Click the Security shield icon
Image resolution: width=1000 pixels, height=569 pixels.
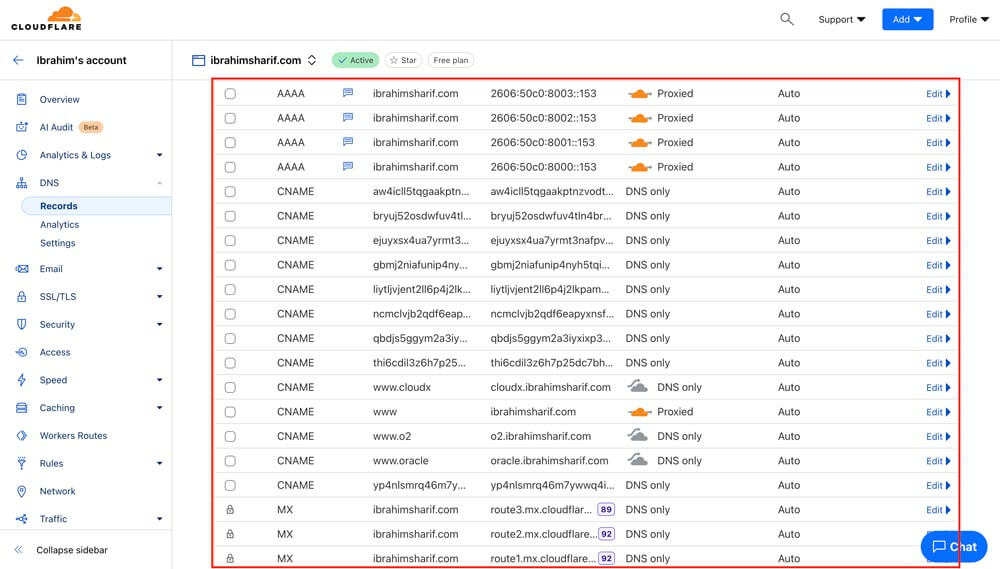pos(22,324)
